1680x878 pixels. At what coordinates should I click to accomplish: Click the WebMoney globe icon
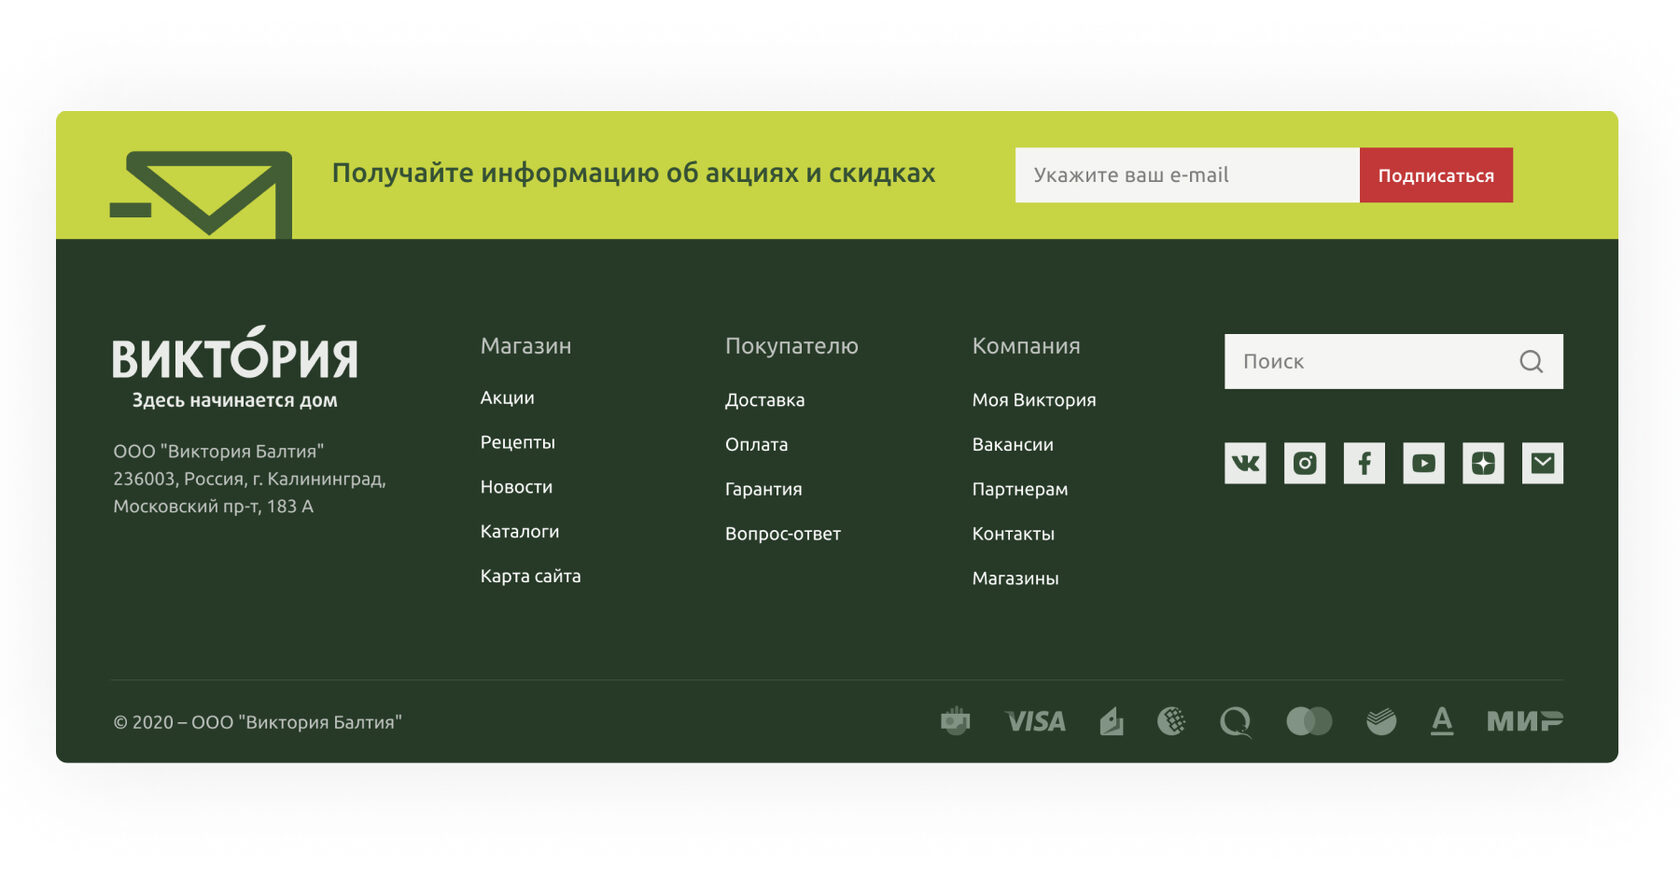tap(1172, 720)
